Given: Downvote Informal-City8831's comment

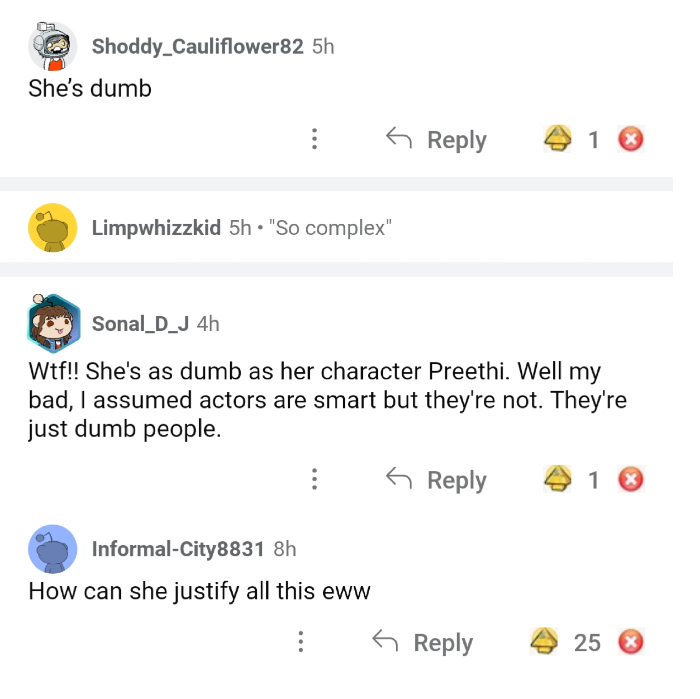Looking at the screenshot, I should click(630, 641).
